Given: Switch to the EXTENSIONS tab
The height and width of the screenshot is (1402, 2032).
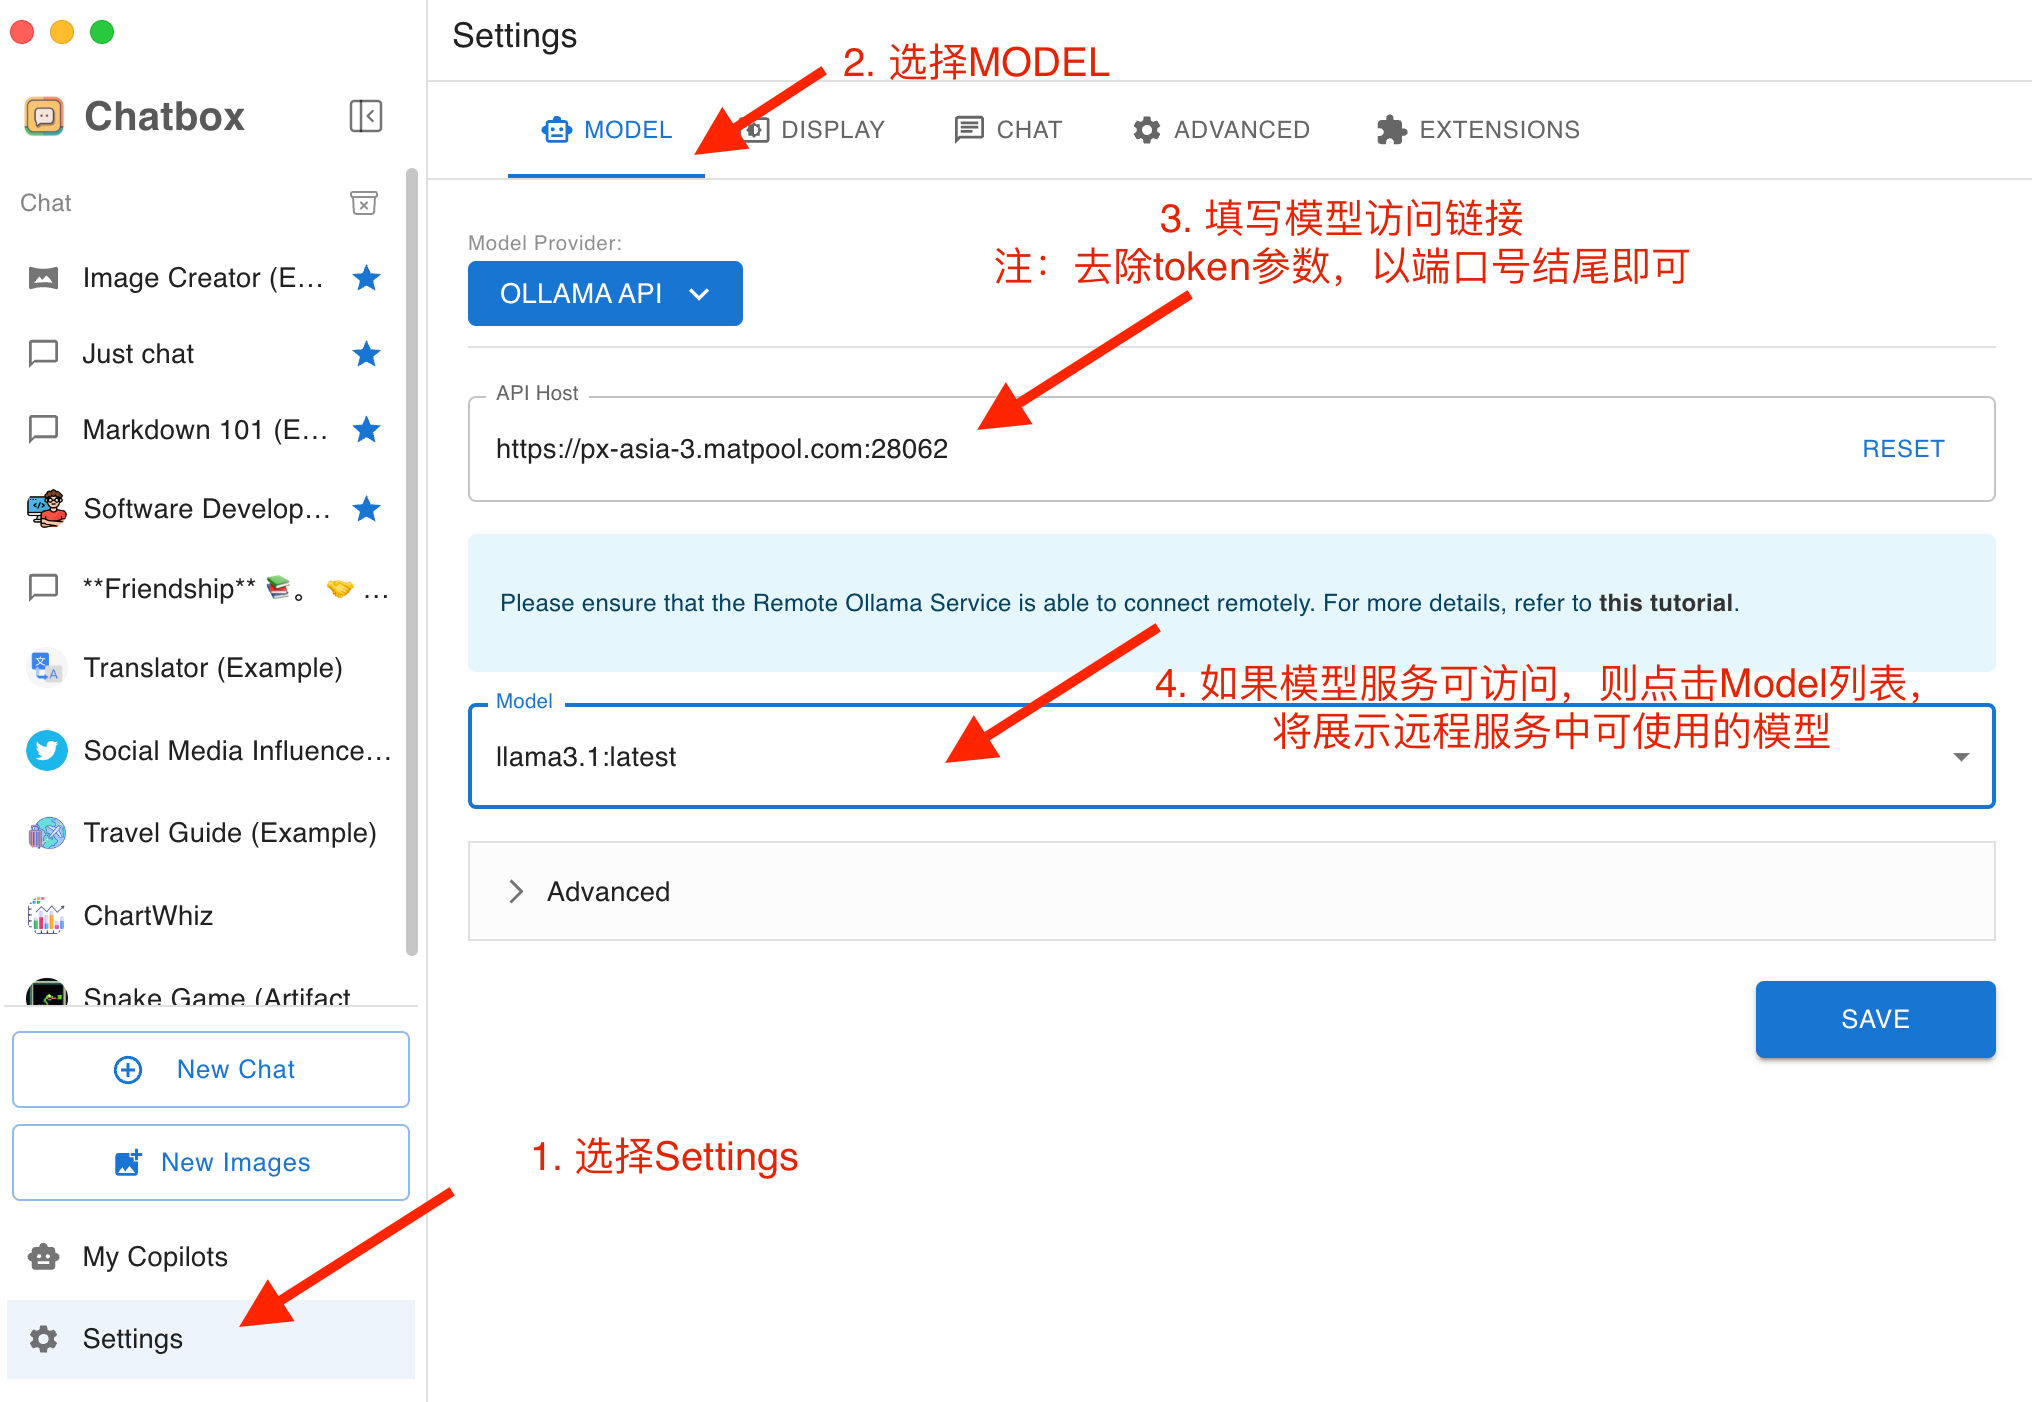Looking at the screenshot, I should point(1478,130).
